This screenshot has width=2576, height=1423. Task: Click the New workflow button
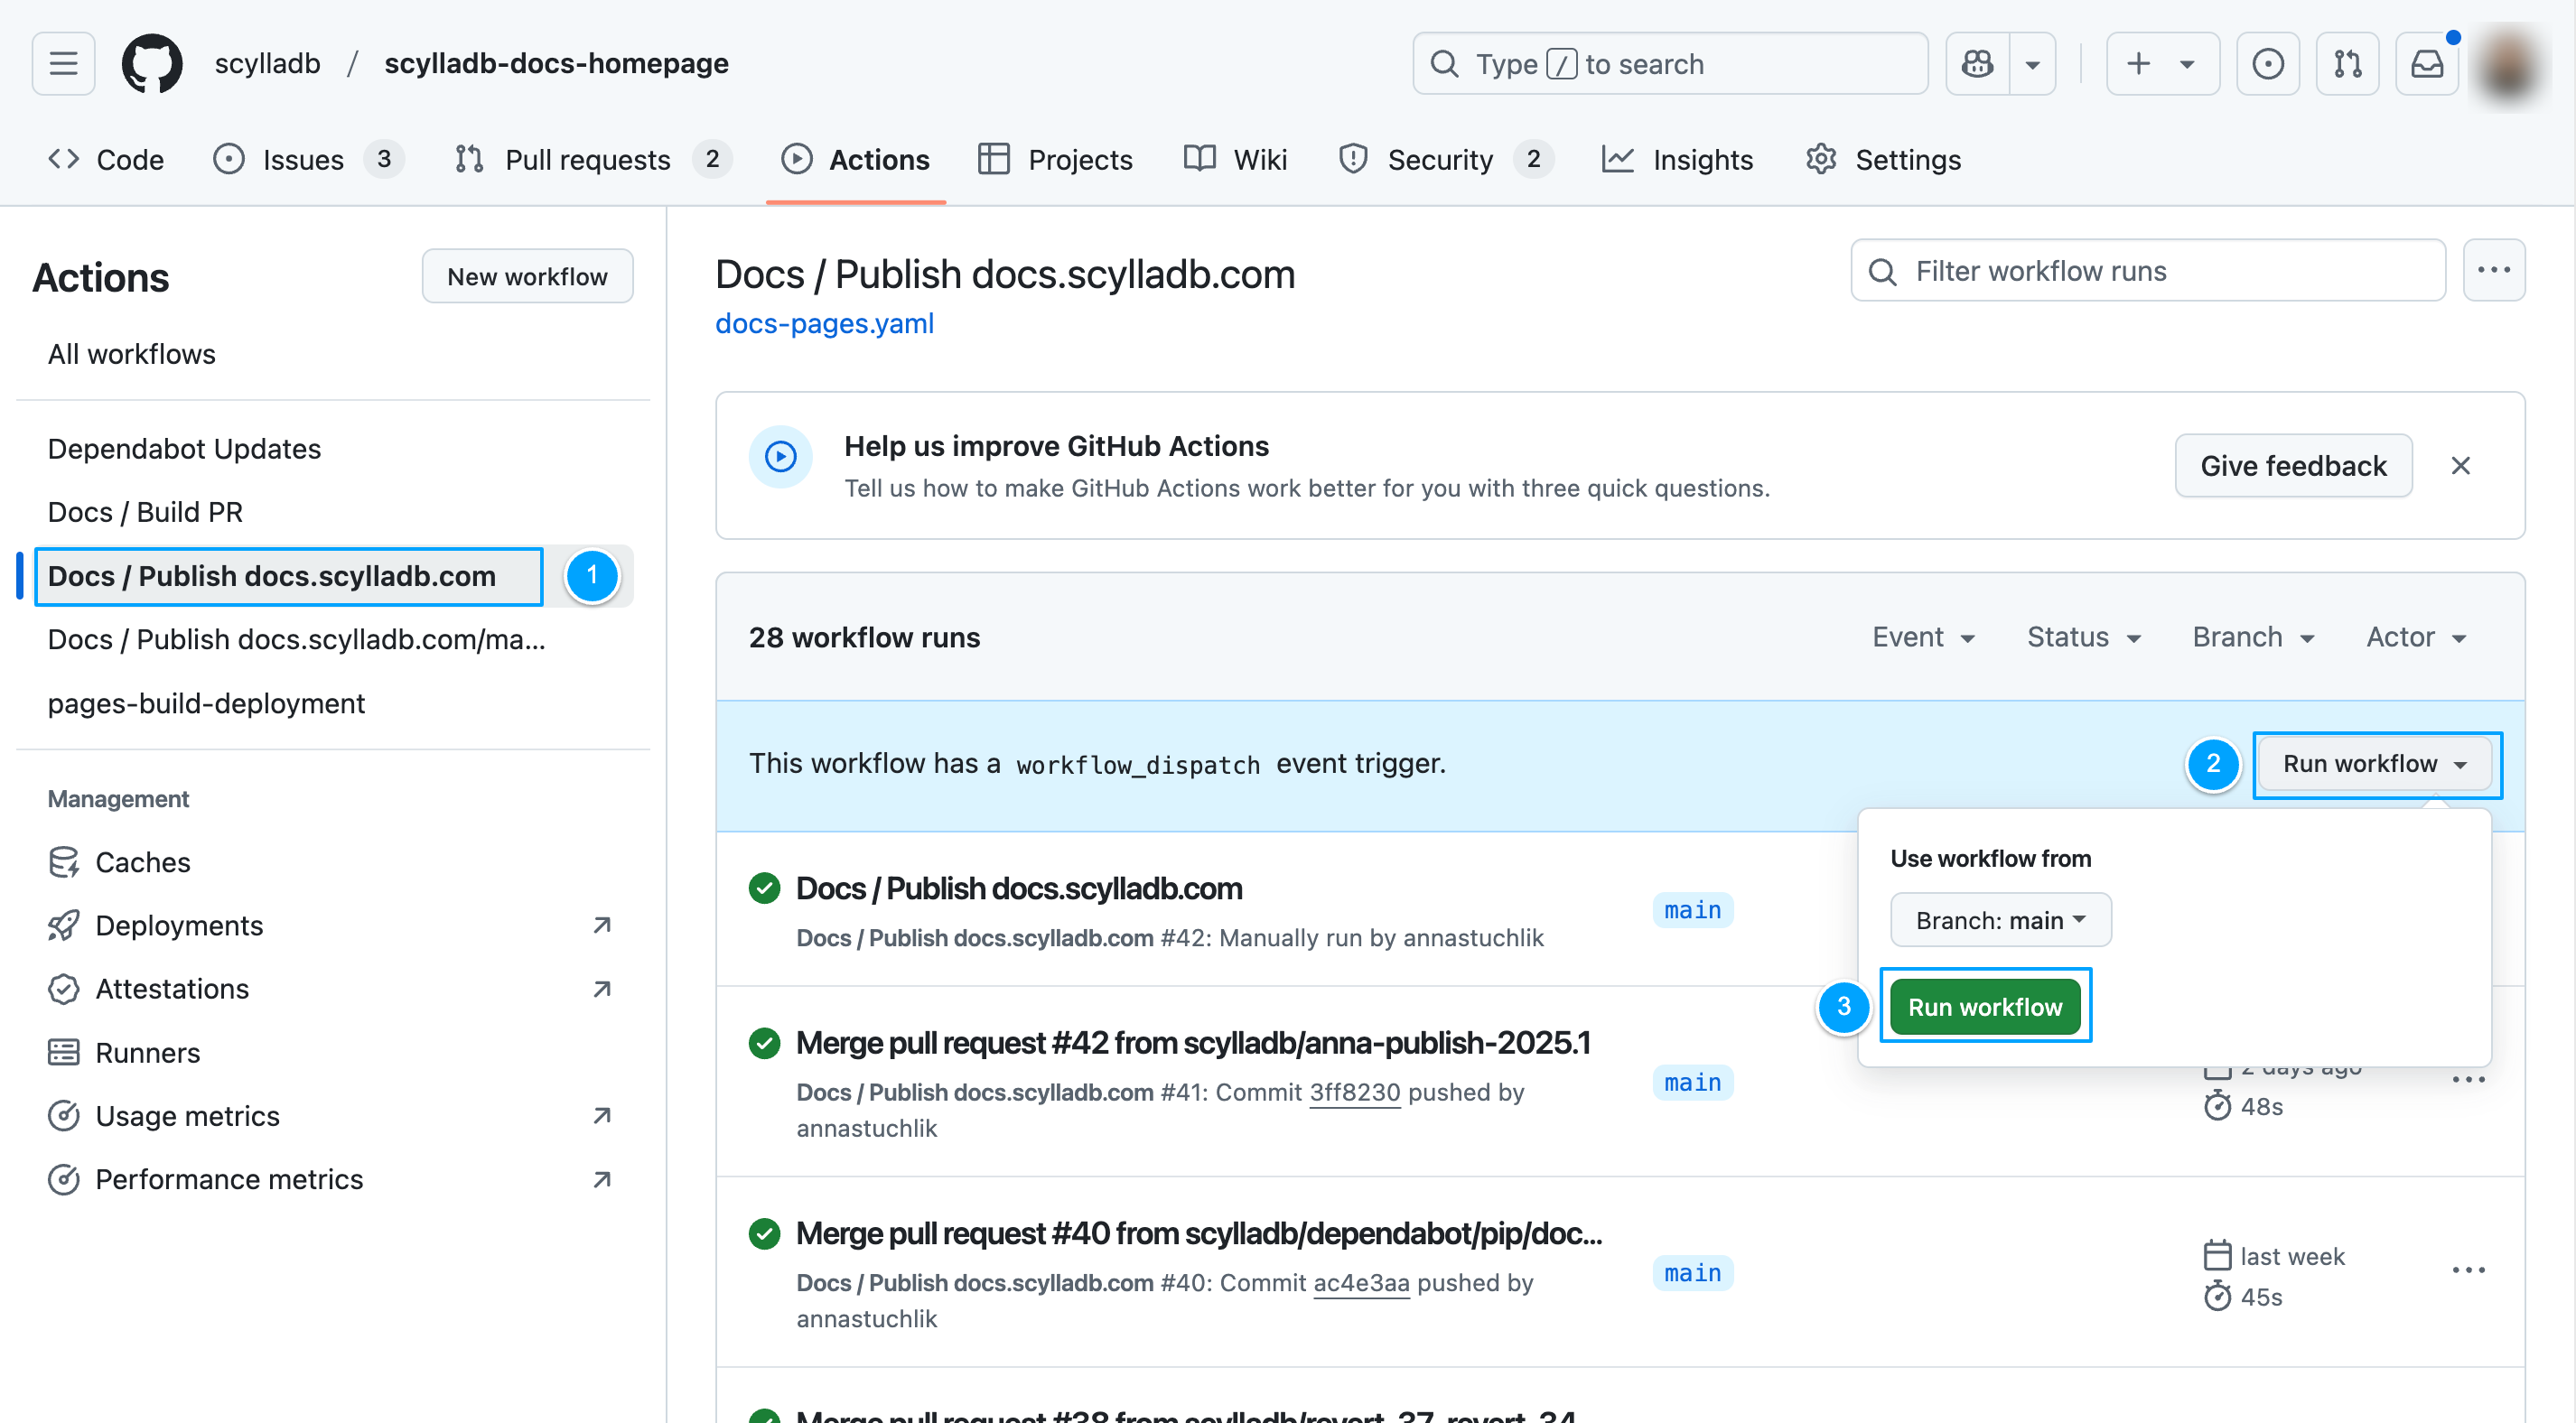pyautogui.click(x=526, y=277)
